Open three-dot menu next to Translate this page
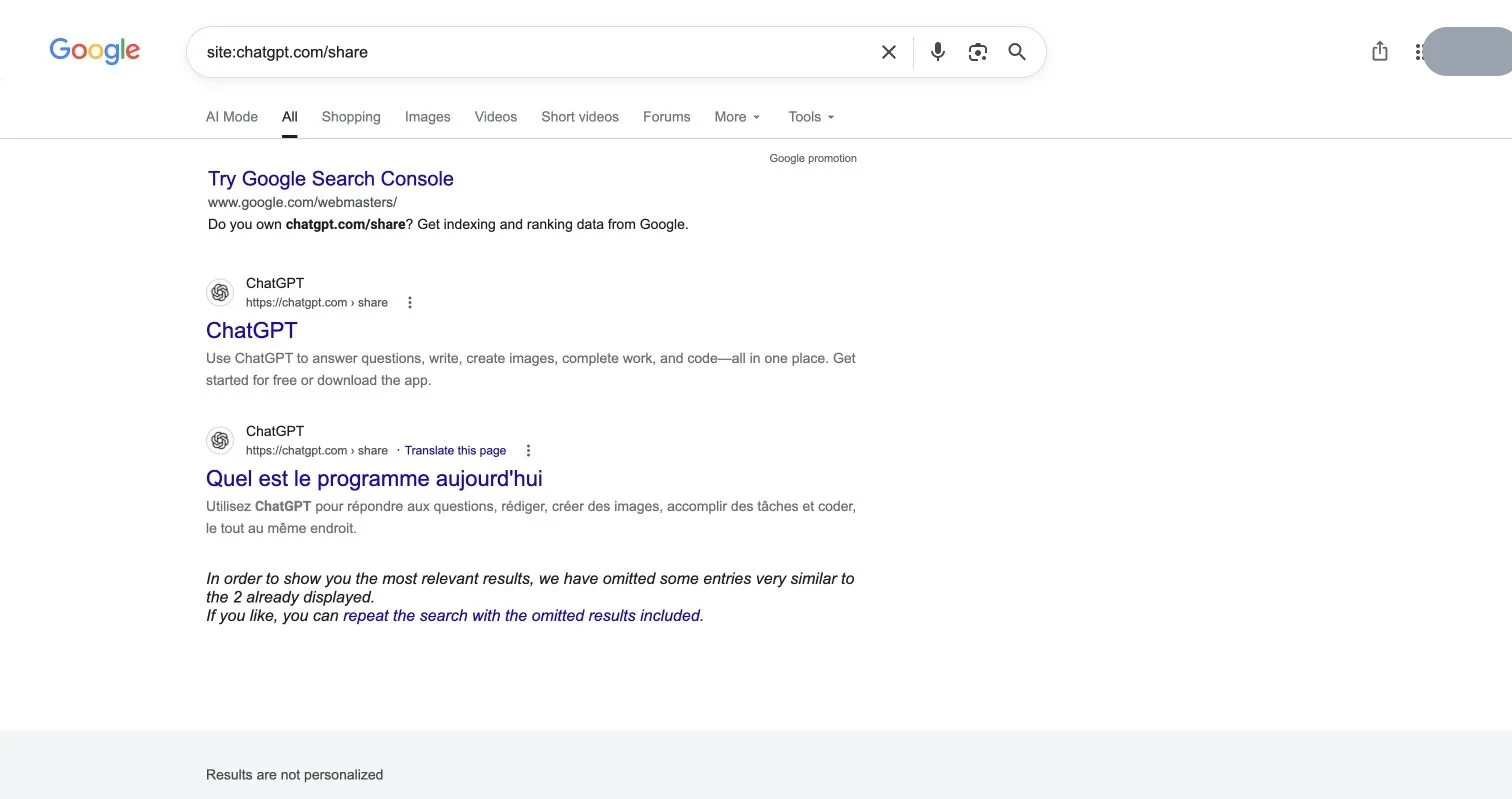1512x799 pixels. click(x=528, y=451)
